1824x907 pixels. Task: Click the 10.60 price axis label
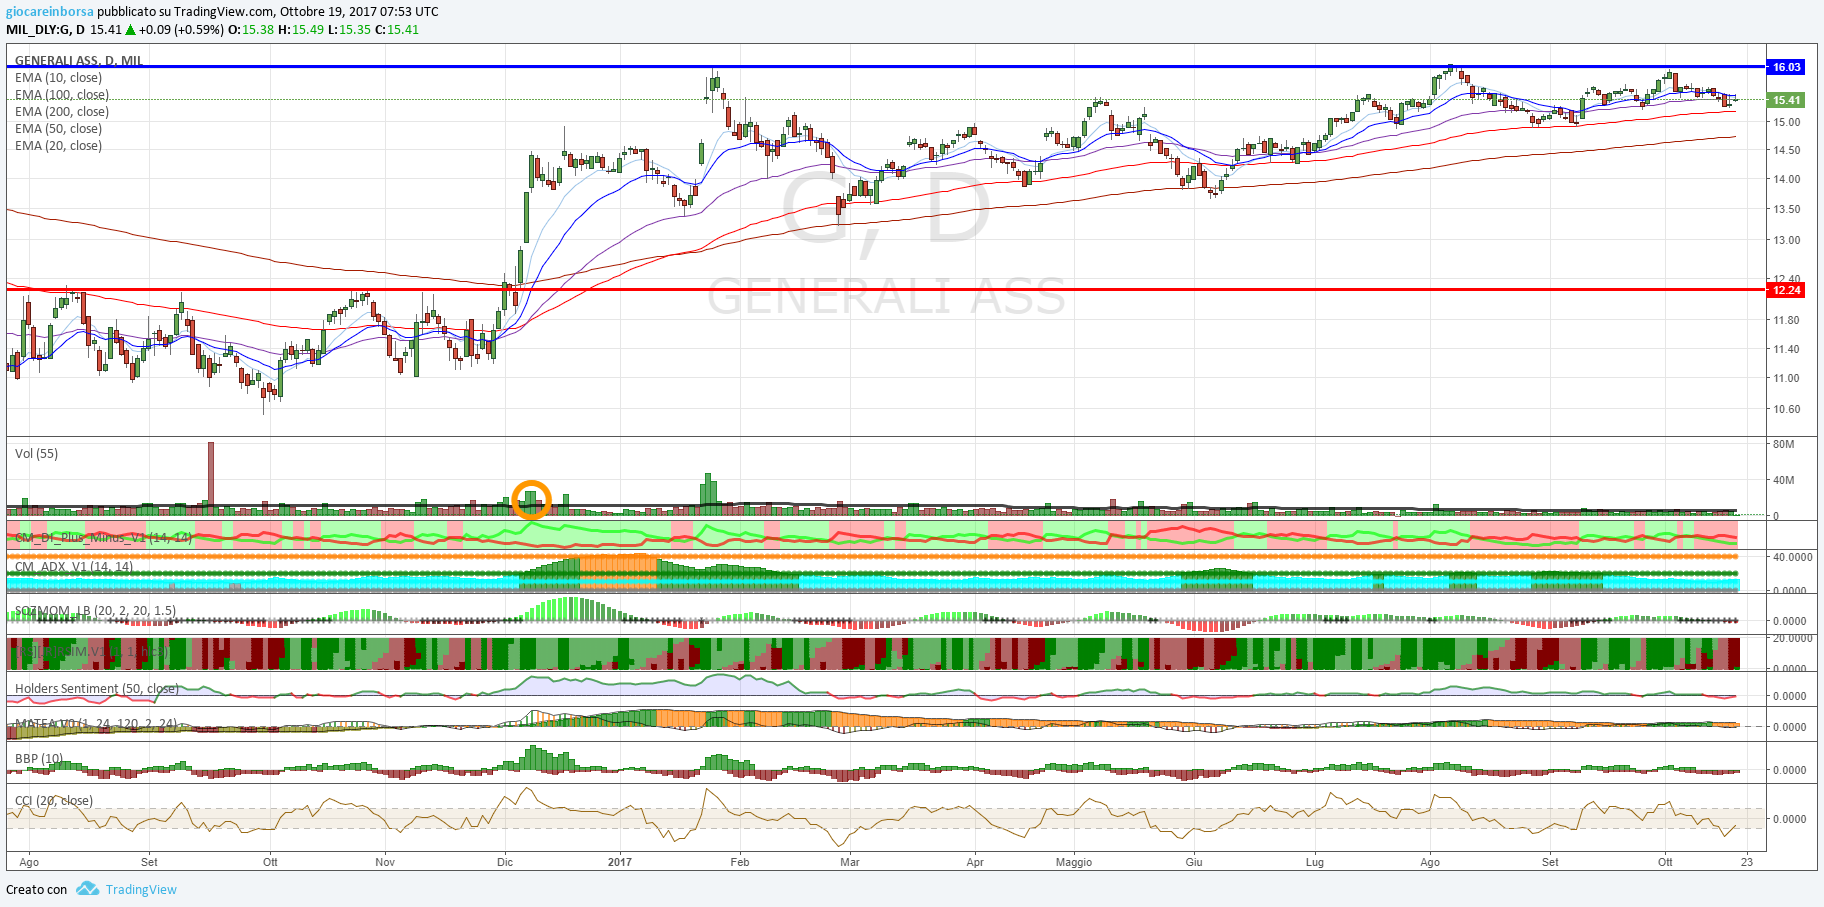pos(1787,409)
